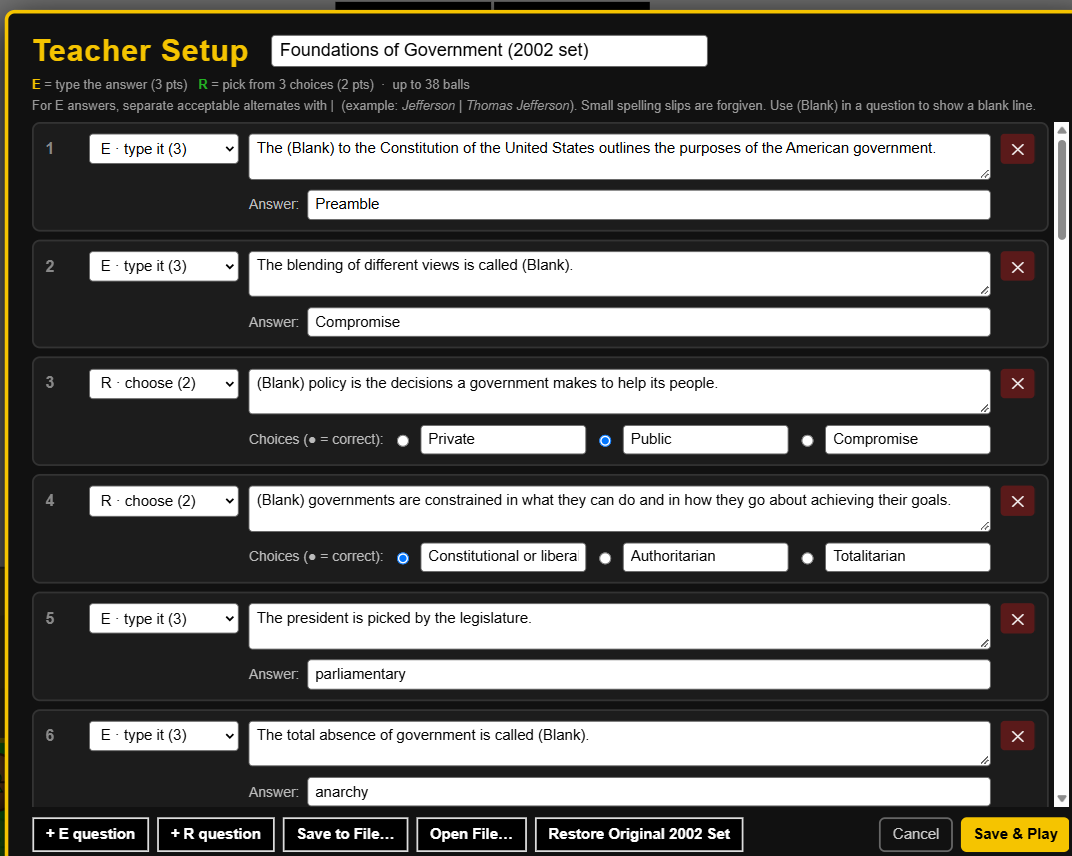Mark 'Compromise' choice as correct in question 3
Screen dimensions: 1072x856
807,440
